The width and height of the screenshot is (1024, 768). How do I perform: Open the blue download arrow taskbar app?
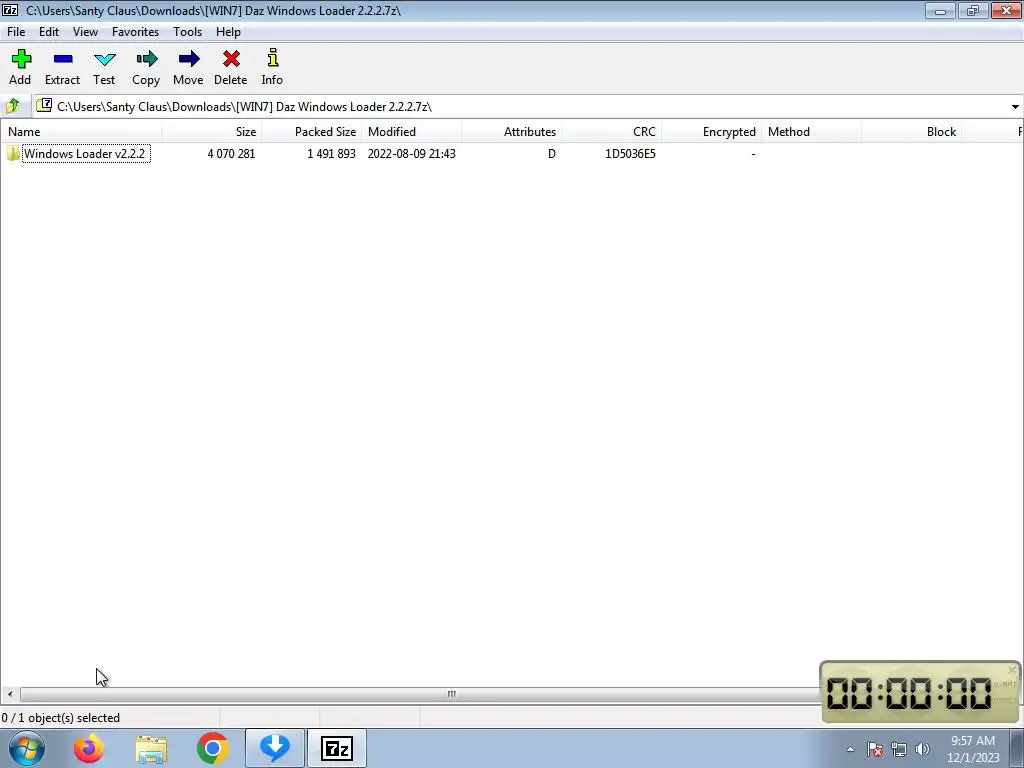coord(275,748)
